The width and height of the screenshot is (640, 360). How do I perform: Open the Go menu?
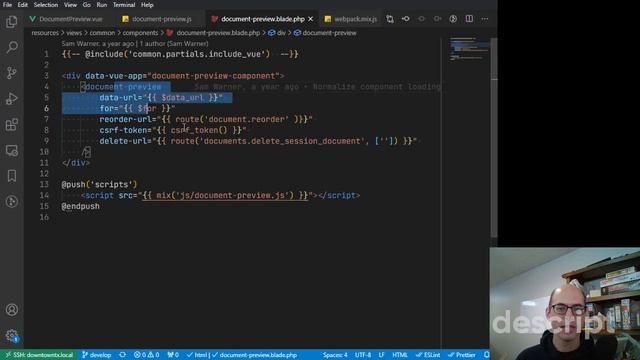(87, 5)
